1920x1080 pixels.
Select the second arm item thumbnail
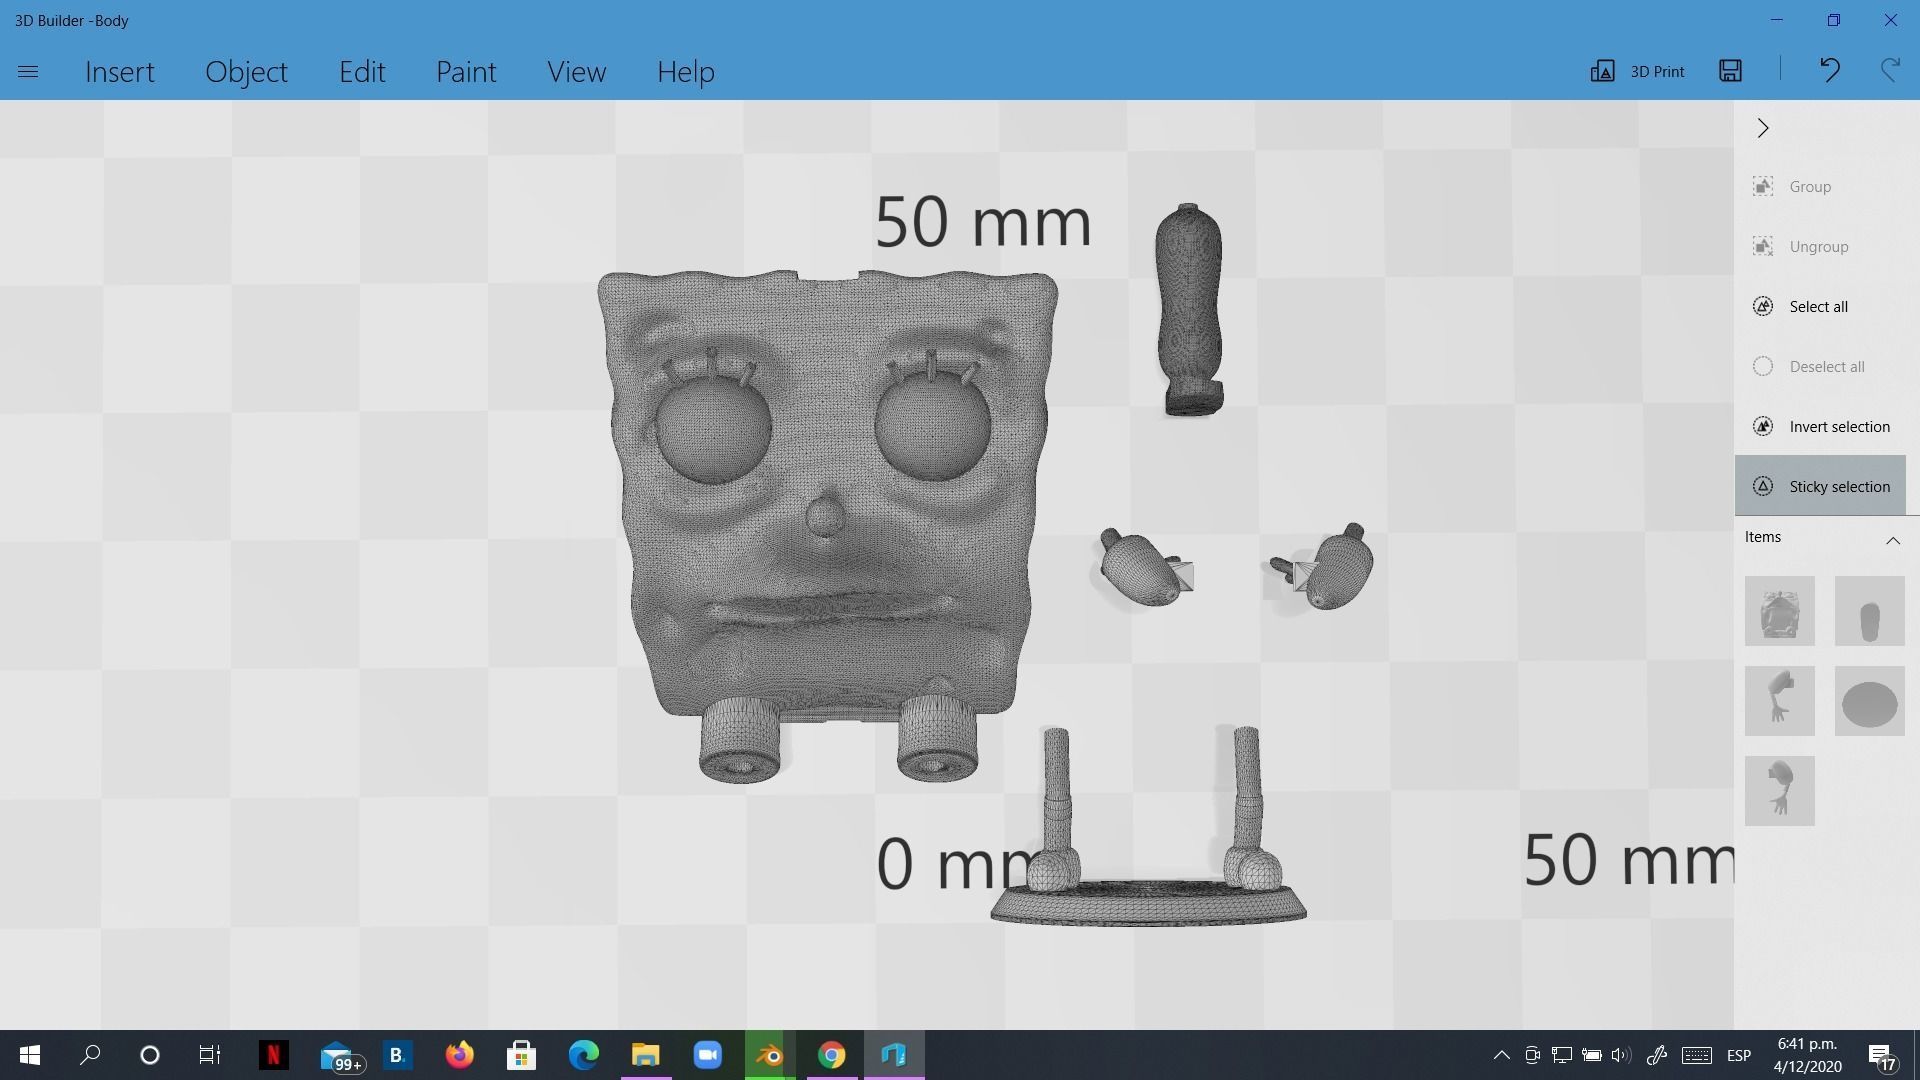(1780, 791)
